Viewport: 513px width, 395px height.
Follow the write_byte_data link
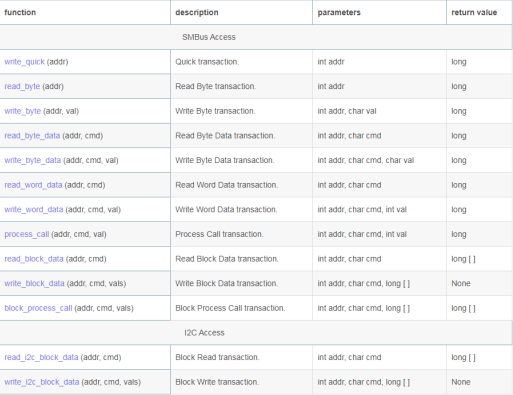33,161
